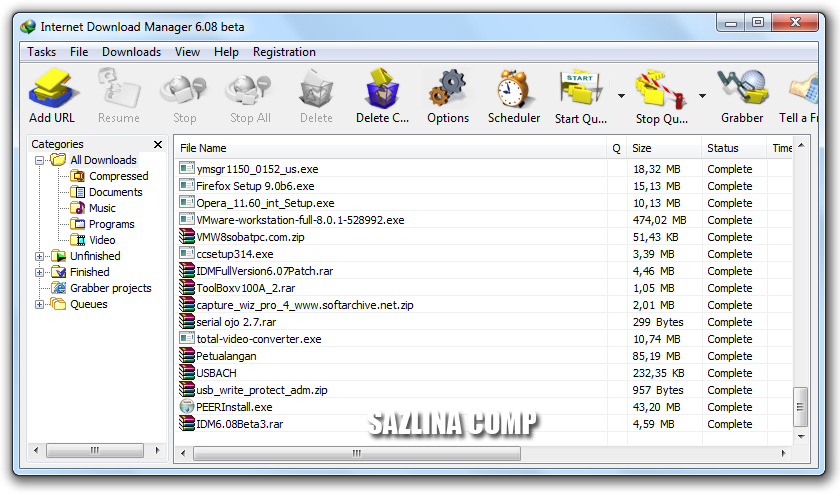Open the Grabber tool icon

pyautogui.click(x=742, y=88)
